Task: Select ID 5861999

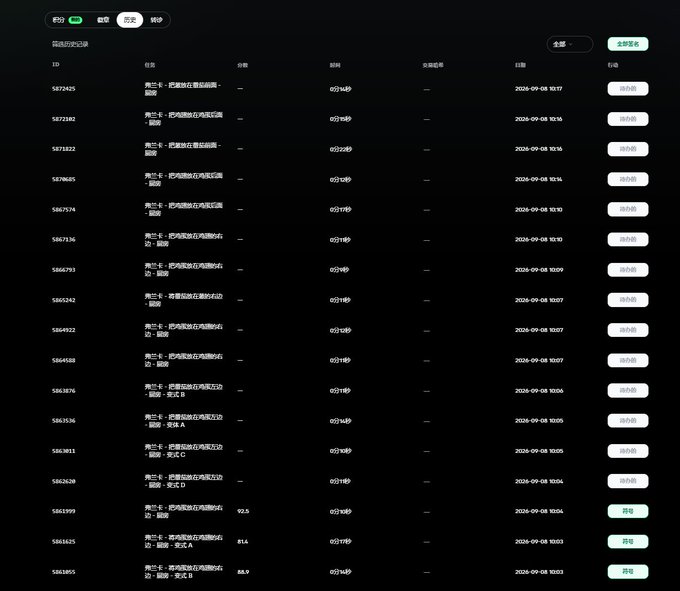Action: tap(64, 511)
